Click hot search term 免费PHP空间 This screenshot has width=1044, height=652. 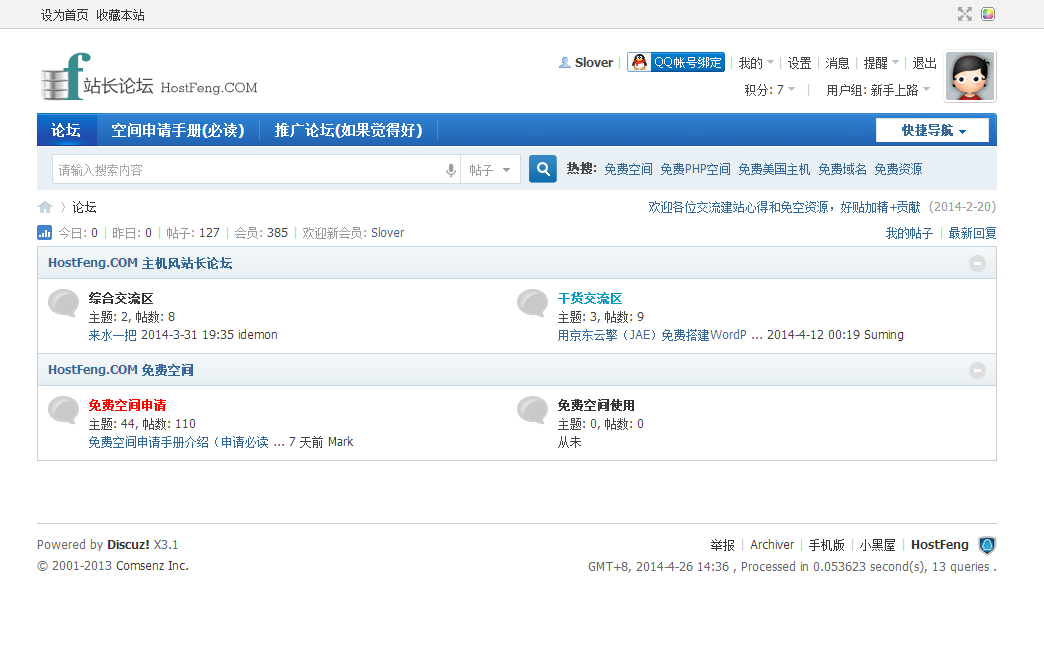pyautogui.click(x=695, y=169)
